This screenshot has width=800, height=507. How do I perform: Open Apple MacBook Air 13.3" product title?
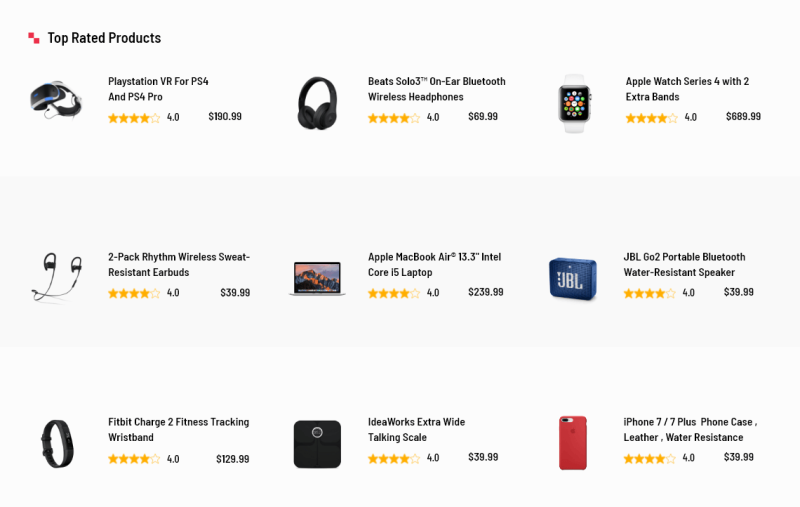pos(434,264)
